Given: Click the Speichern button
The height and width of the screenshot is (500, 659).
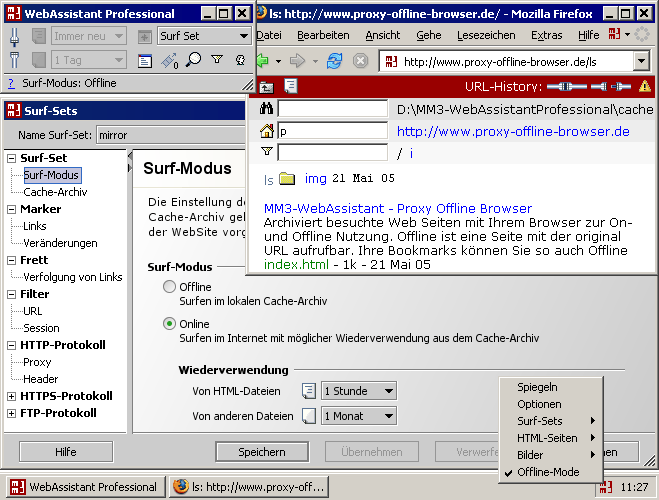Looking at the screenshot, I should click(262, 452).
